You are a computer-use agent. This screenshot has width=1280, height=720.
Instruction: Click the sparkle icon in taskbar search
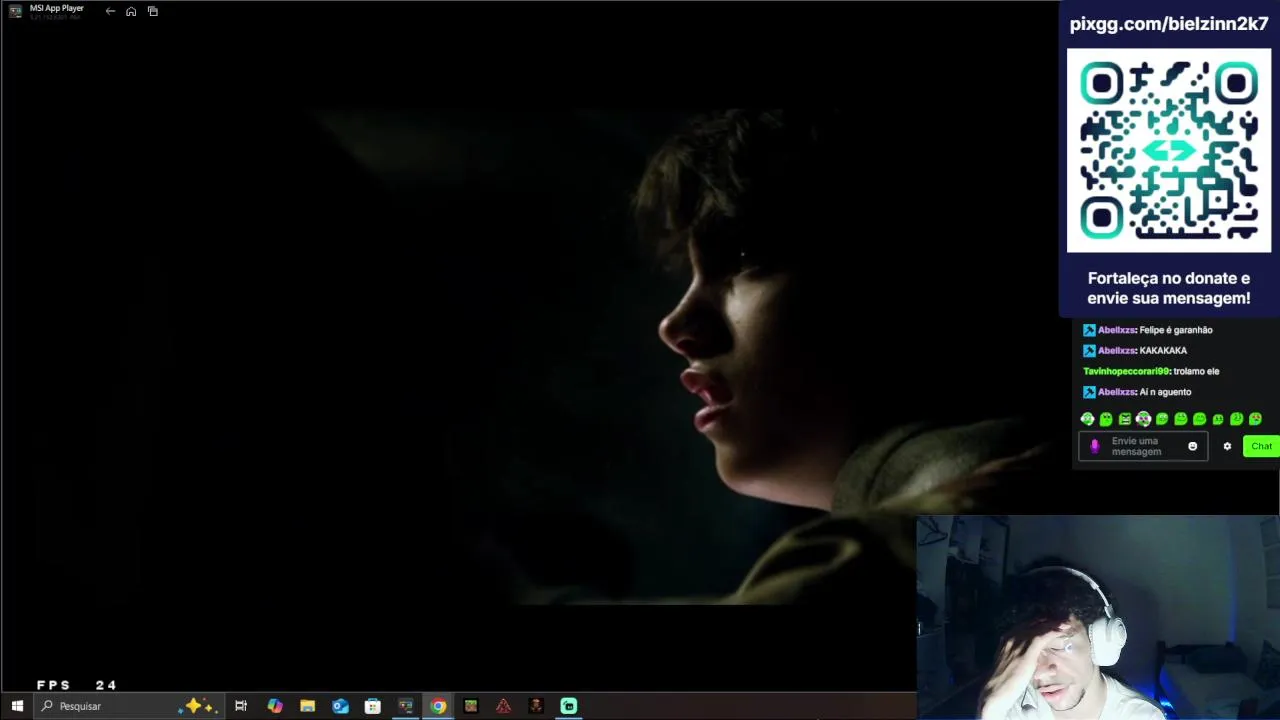pyautogui.click(x=197, y=706)
